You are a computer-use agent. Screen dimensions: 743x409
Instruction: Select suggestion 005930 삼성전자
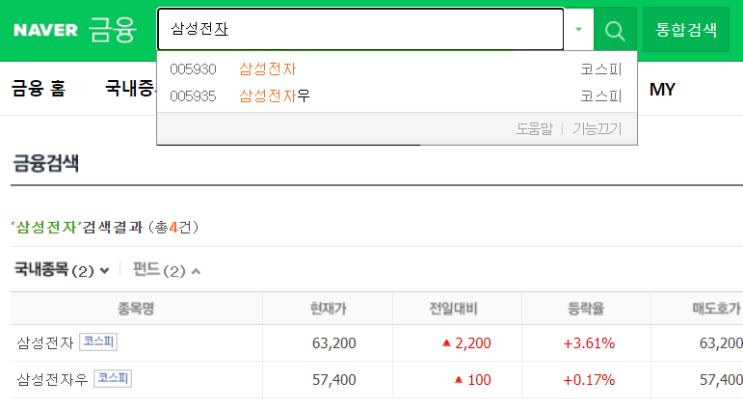click(x=397, y=69)
